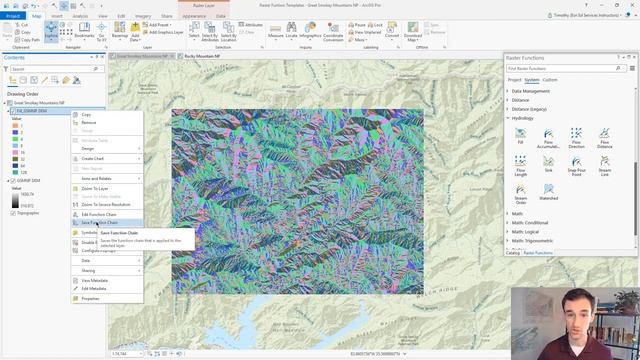The image size is (640, 360).
Task: Open the Bookmarks tool in the ribbon
Action: [84, 31]
